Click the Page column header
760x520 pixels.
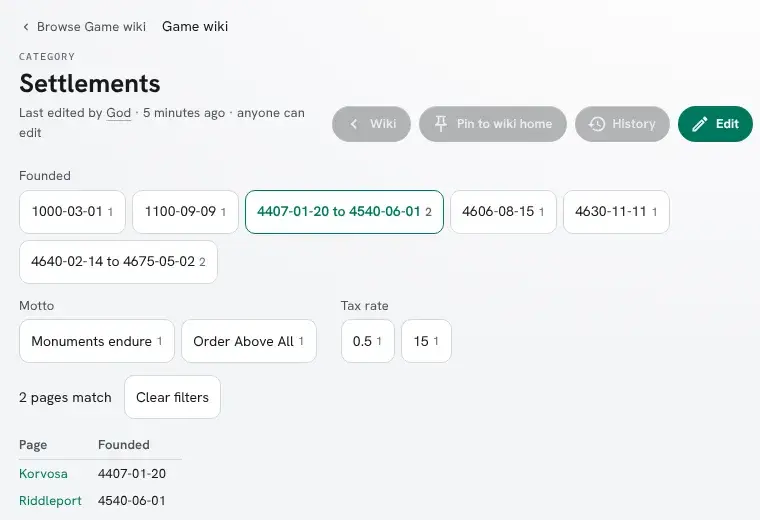click(33, 445)
